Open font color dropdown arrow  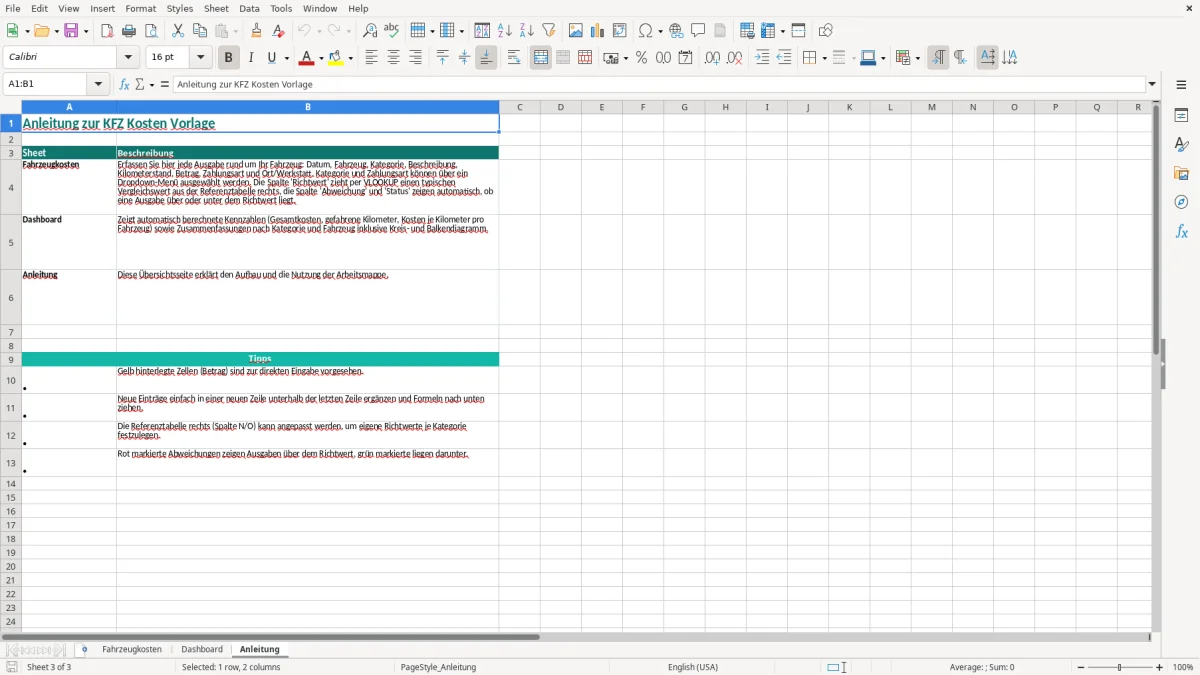[x=322, y=58]
